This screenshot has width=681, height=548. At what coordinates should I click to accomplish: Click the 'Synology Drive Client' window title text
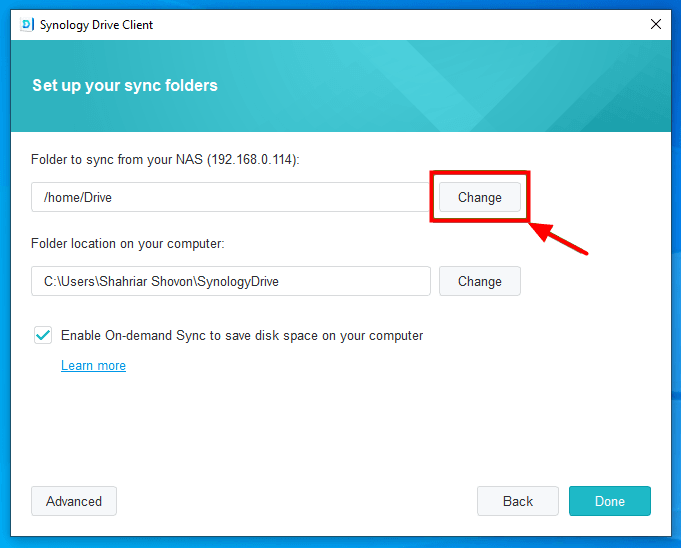[98, 24]
